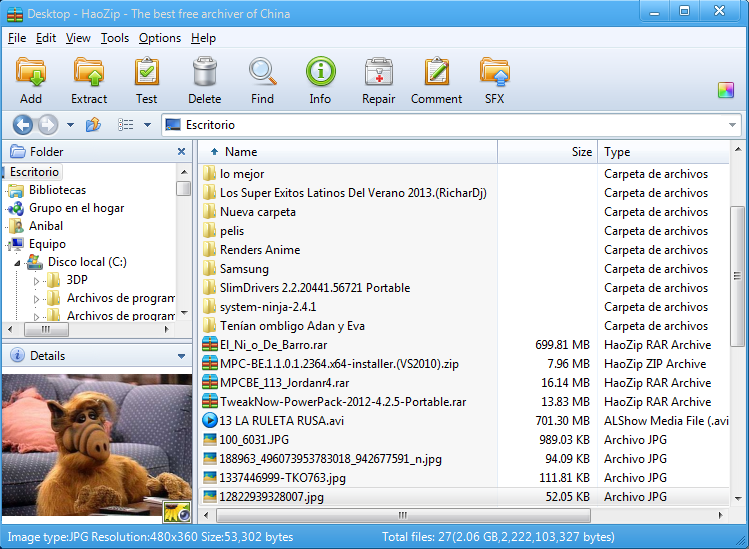Open the File menu
The height and width of the screenshot is (549, 749).
[17, 38]
